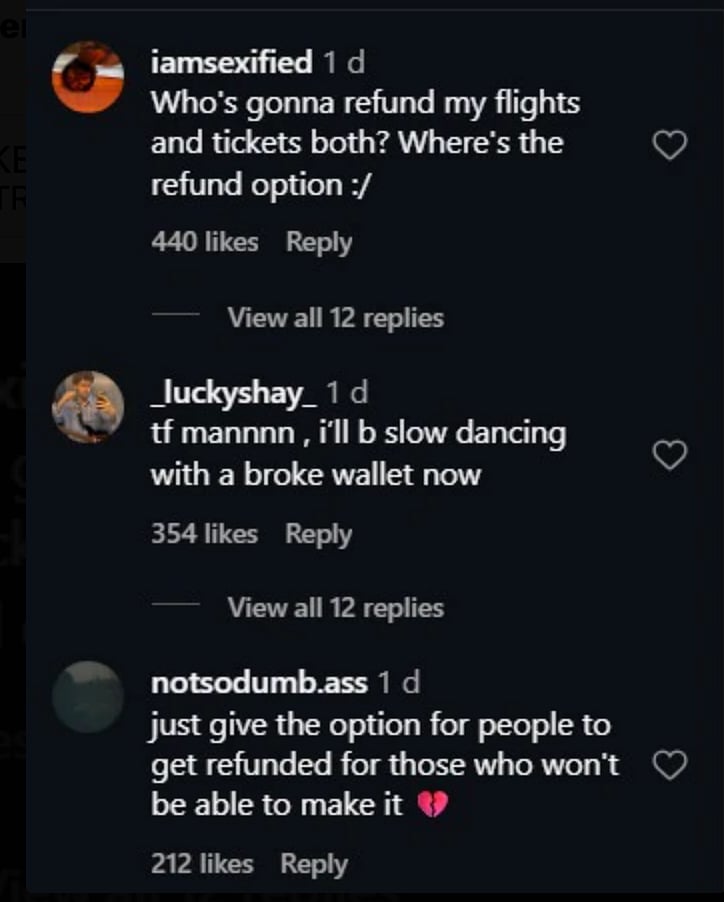View the 354 likes on _luckyshay_'s comment

(x=203, y=533)
